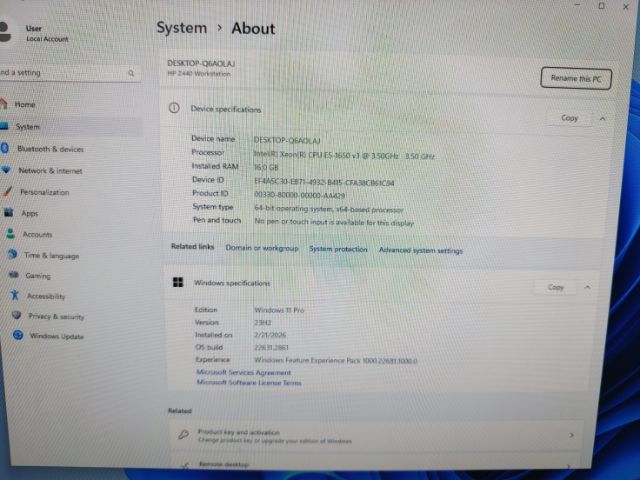Image resolution: width=640 pixels, height=480 pixels.
Task: Click the Device specifications info icon
Action: pyautogui.click(x=174, y=108)
